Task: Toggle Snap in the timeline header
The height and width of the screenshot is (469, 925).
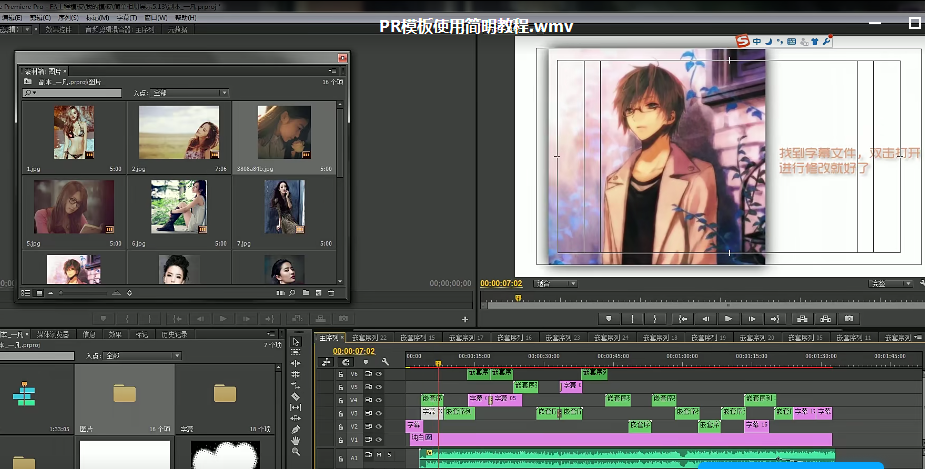Action: 346,362
